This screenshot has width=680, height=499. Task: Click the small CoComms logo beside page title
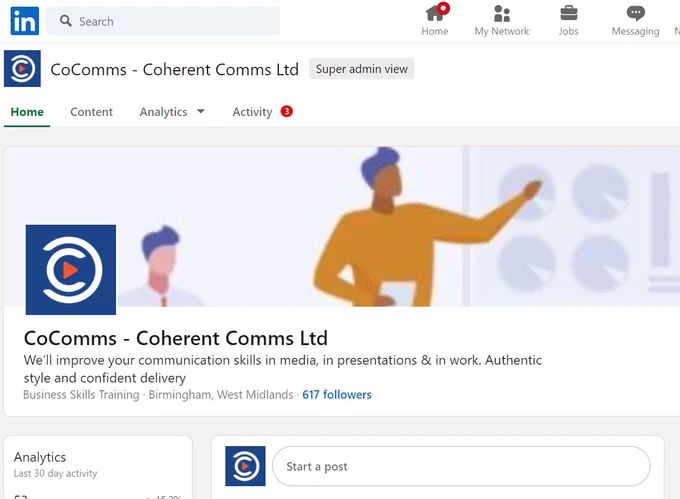23,68
